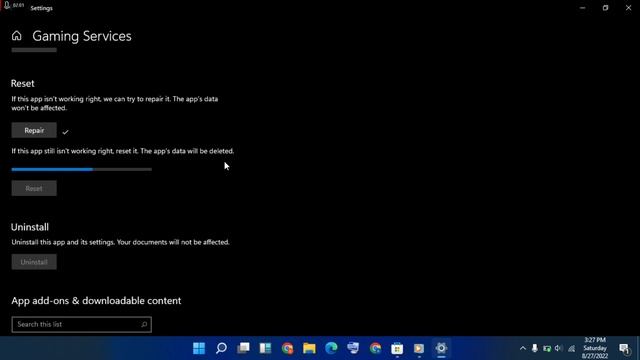Open the clock and date flyout

pyautogui.click(x=595, y=348)
